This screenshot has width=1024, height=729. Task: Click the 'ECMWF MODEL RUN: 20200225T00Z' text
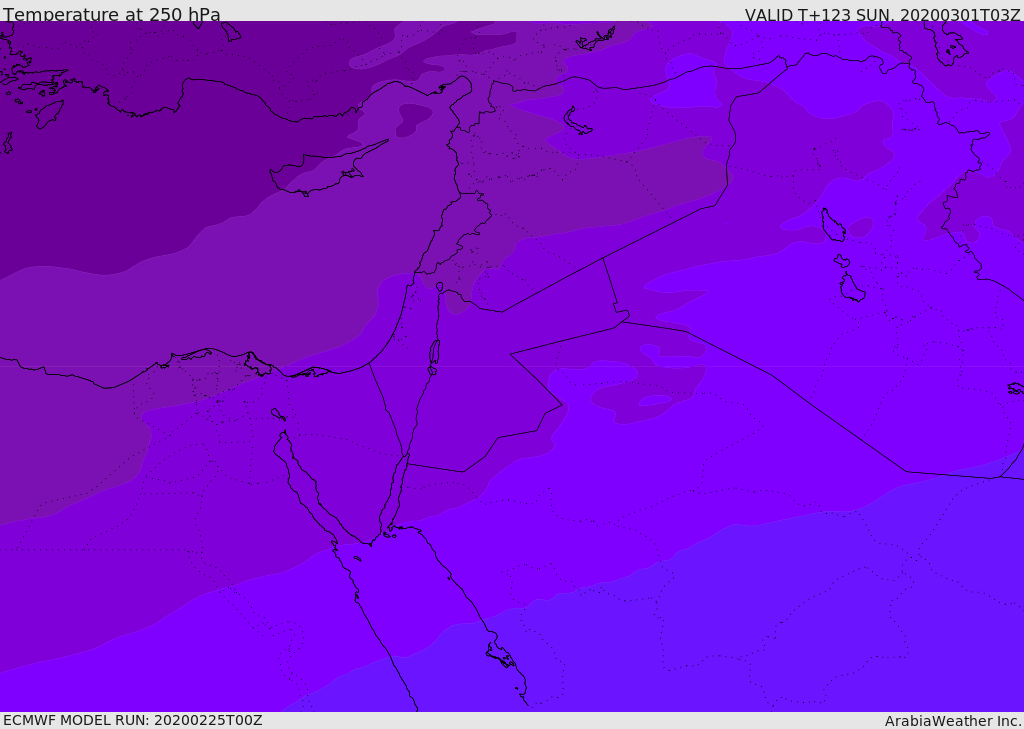[x=133, y=720]
